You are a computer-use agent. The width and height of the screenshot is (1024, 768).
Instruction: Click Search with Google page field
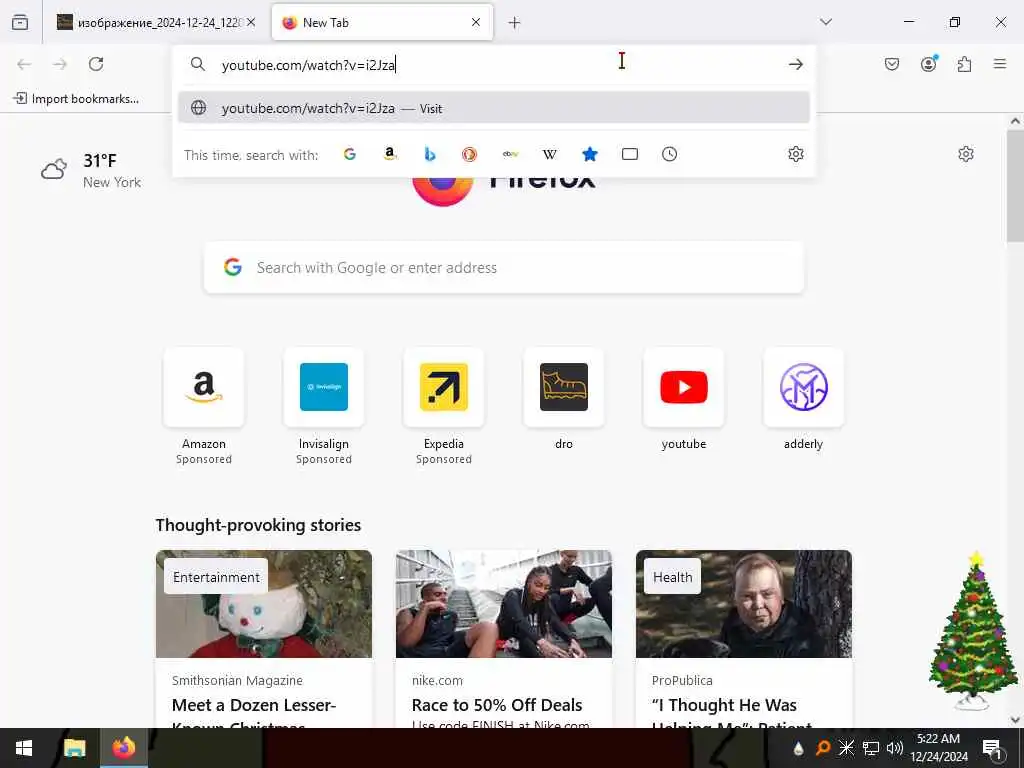tap(504, 268)
